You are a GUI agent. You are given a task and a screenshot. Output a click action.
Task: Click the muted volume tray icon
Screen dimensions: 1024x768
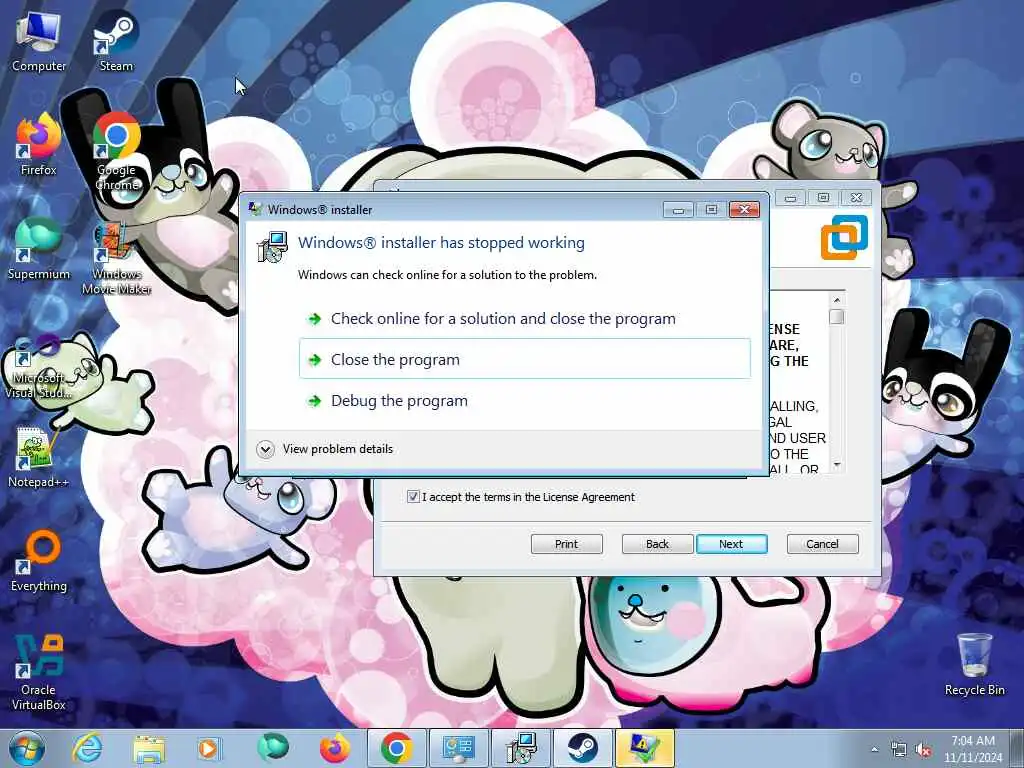[923, 750]
